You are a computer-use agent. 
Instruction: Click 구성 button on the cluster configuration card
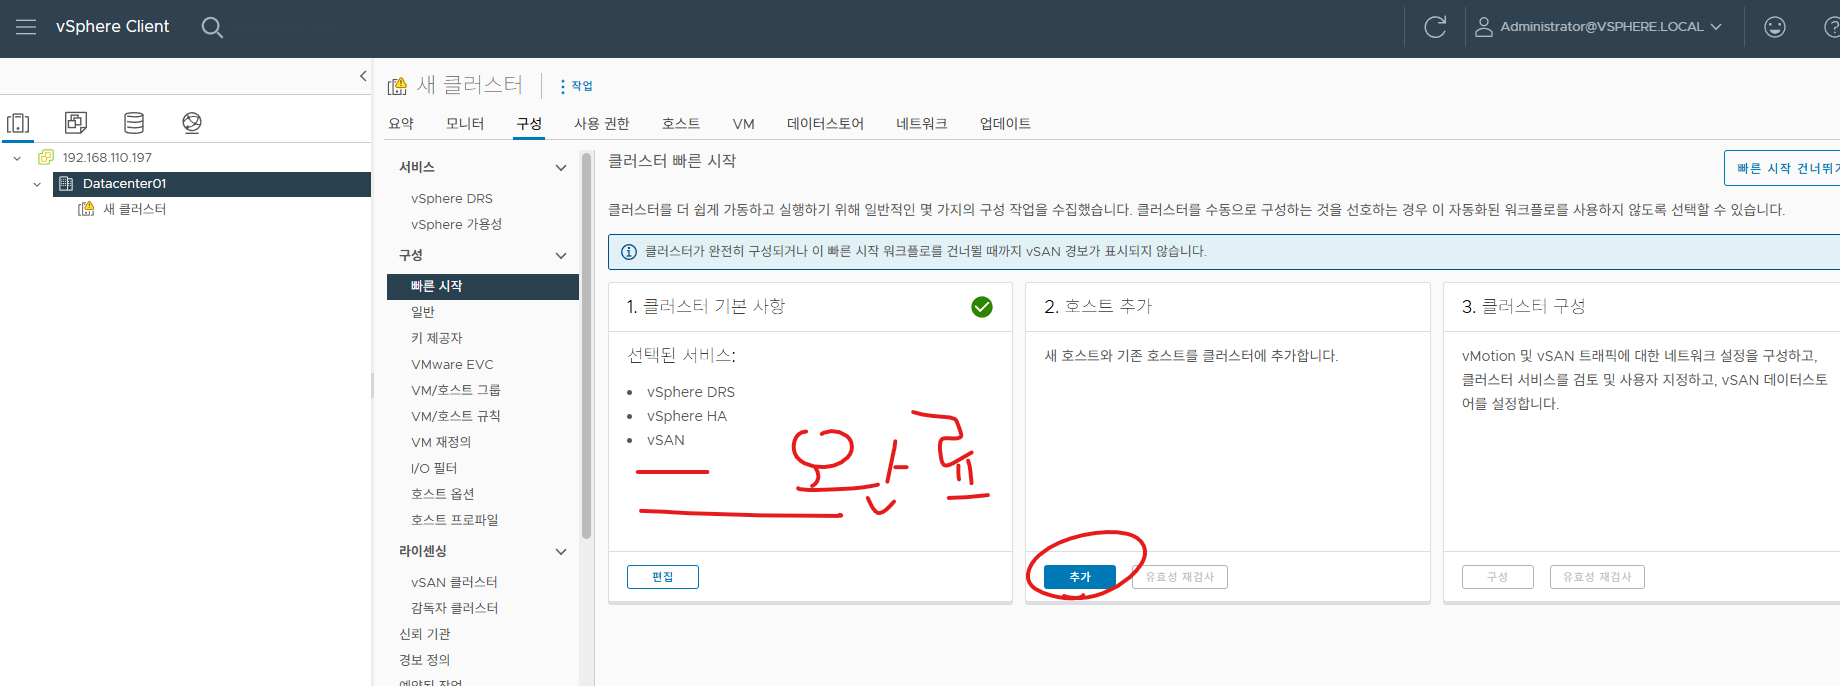point(1497,577)
